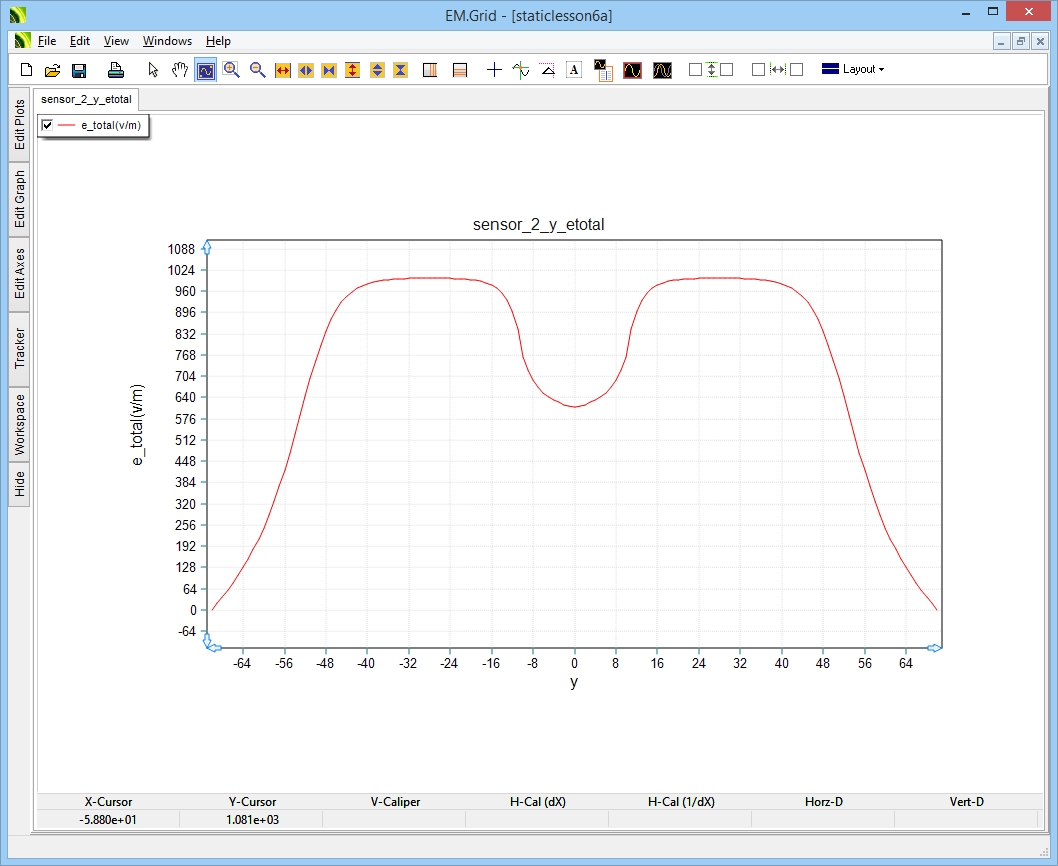Select the text annotation tool
The height and width of the screenshot is (866, 1058).
pos(574,70)
